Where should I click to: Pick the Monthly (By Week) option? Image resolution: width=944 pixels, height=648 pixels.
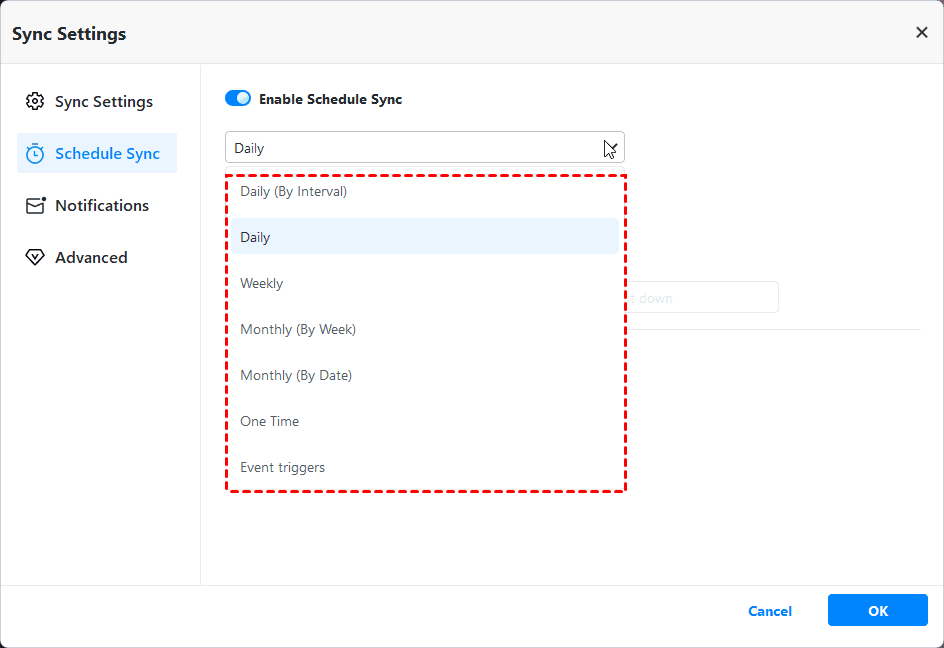coord(298,329)
